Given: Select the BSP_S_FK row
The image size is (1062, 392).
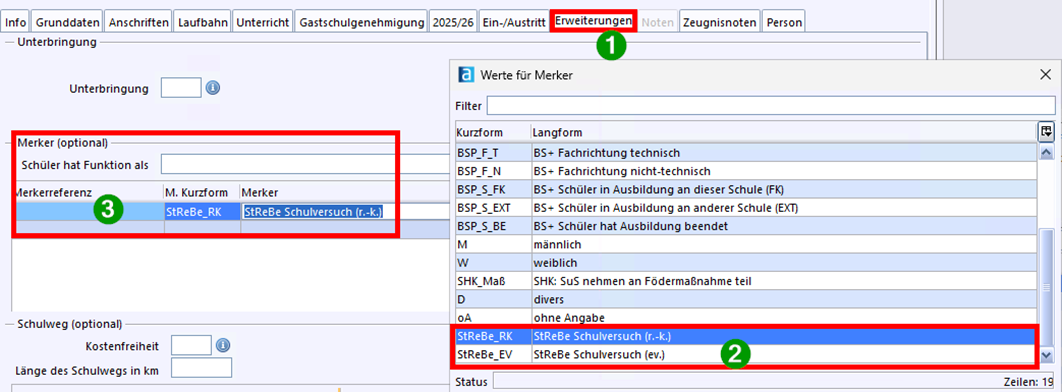Looking at the screenshot, I should (x=745, y=189).
